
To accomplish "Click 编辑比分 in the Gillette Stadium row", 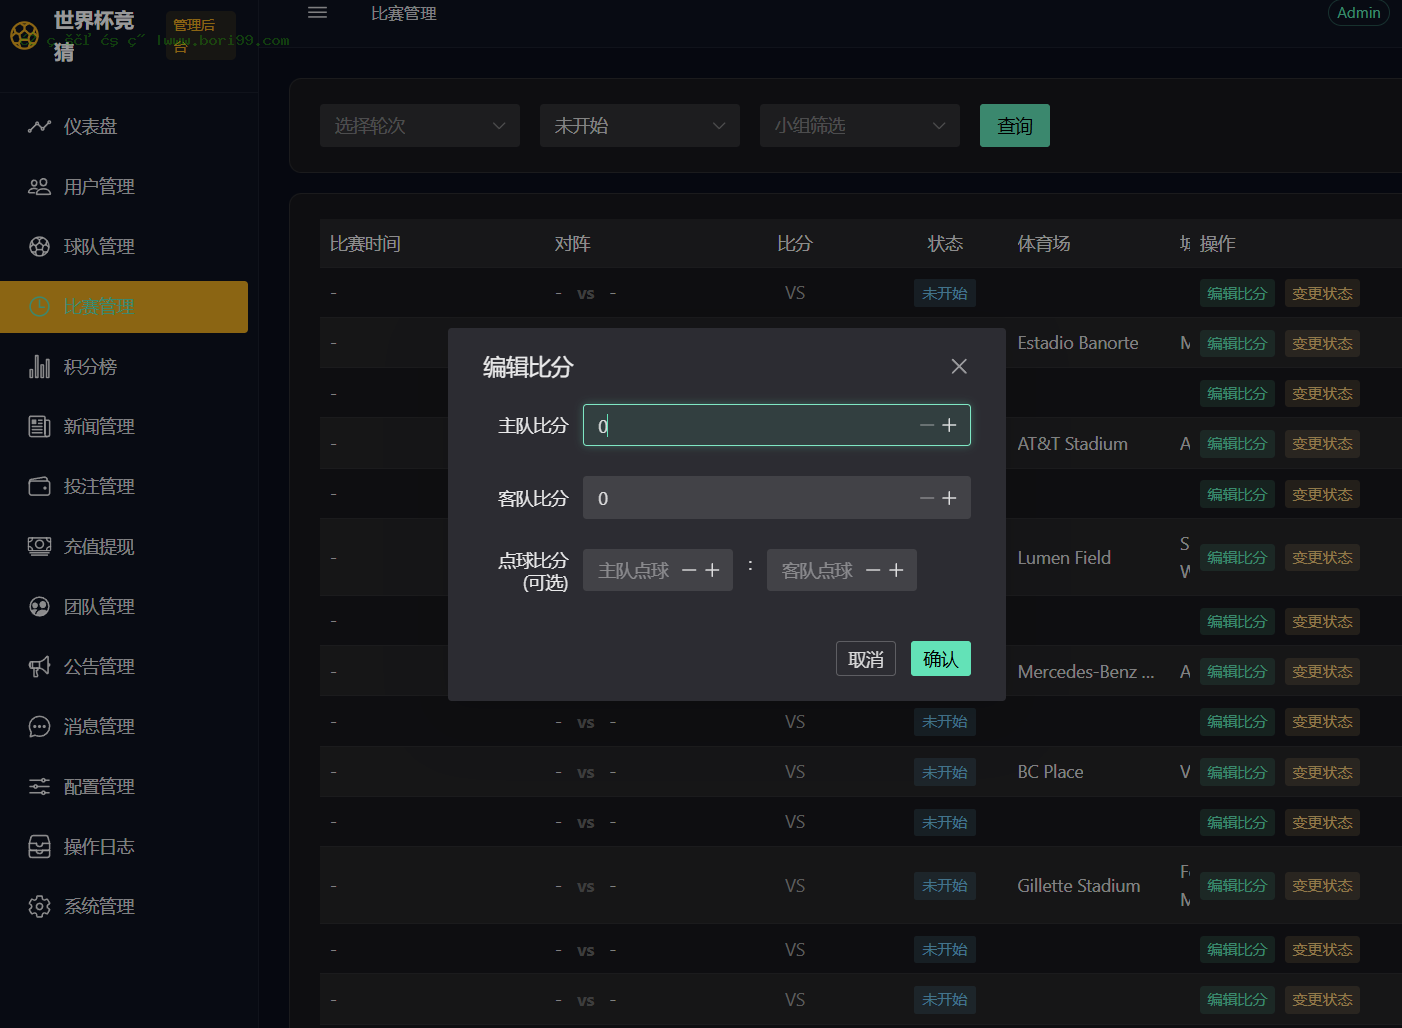I will pyautogui.click(x=1237, y=886).
